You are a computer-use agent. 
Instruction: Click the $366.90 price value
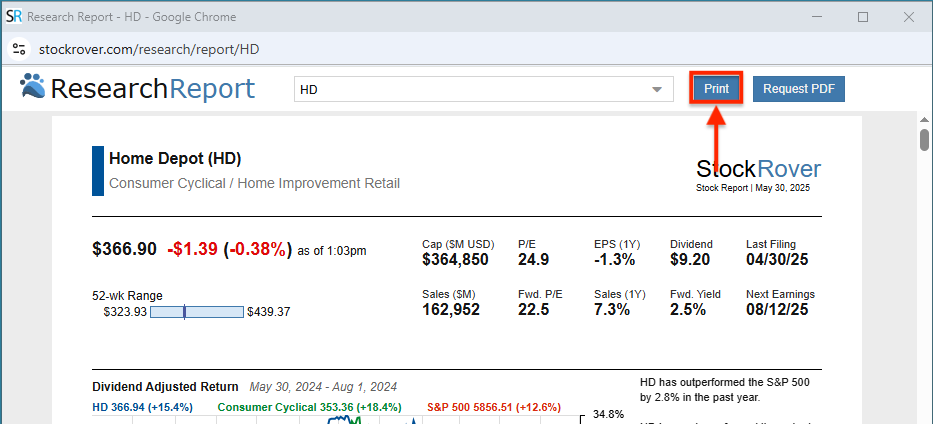pos(124,249)
